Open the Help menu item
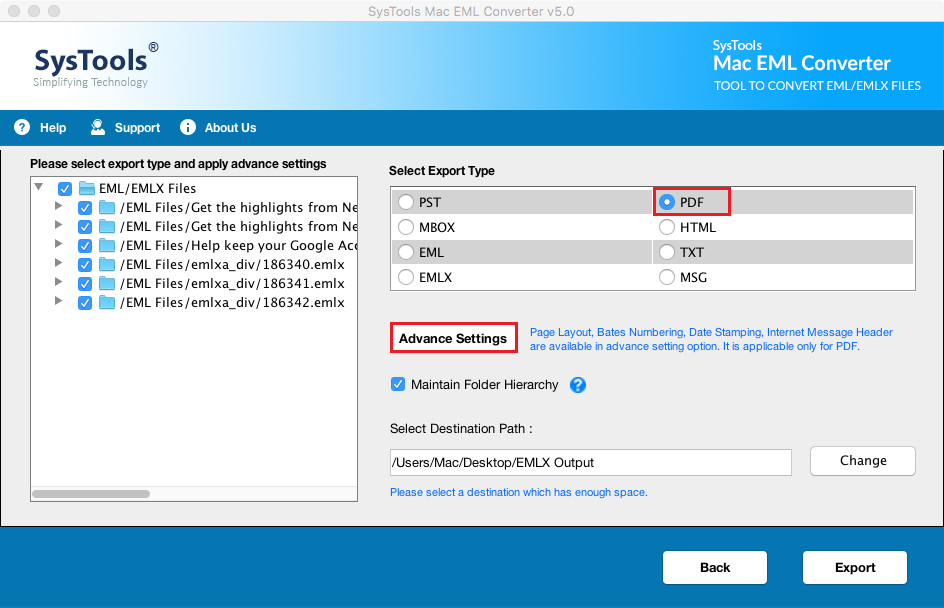This screenshot has height=608, width=944. coord(40,128)
